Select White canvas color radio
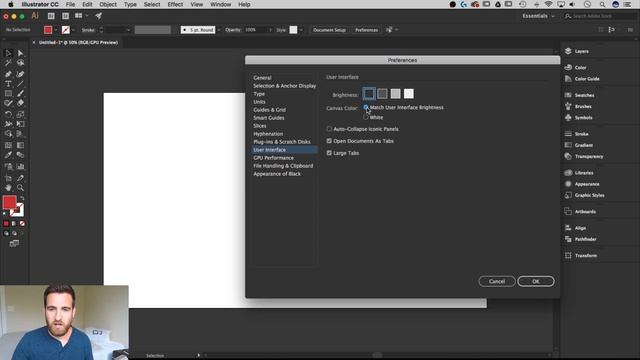The height and width of the screenshot is (360, 640). tap(366, 117)
